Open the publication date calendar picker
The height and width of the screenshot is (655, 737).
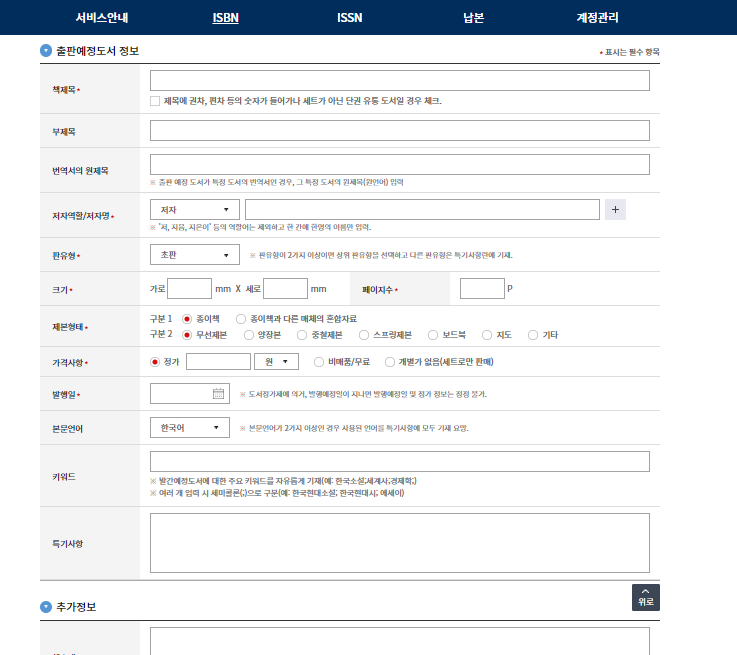click(218, 394)
